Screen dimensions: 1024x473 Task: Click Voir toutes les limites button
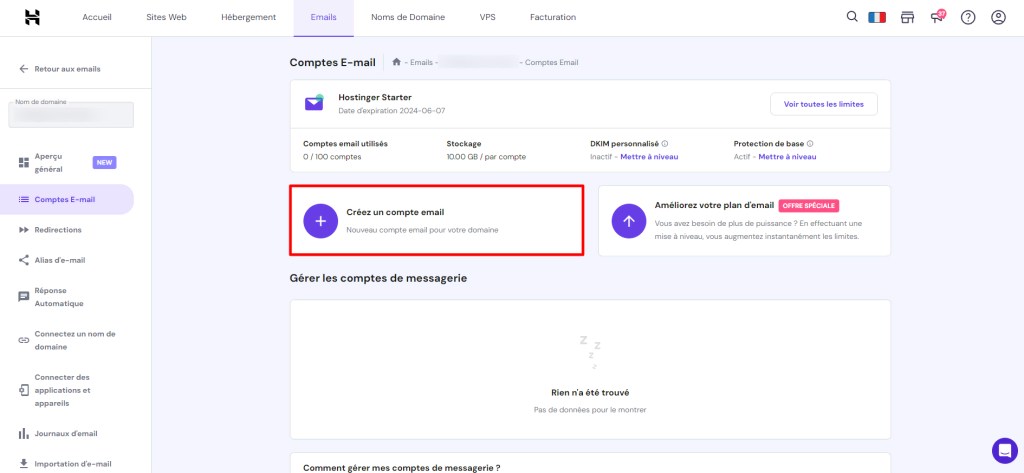823,104
